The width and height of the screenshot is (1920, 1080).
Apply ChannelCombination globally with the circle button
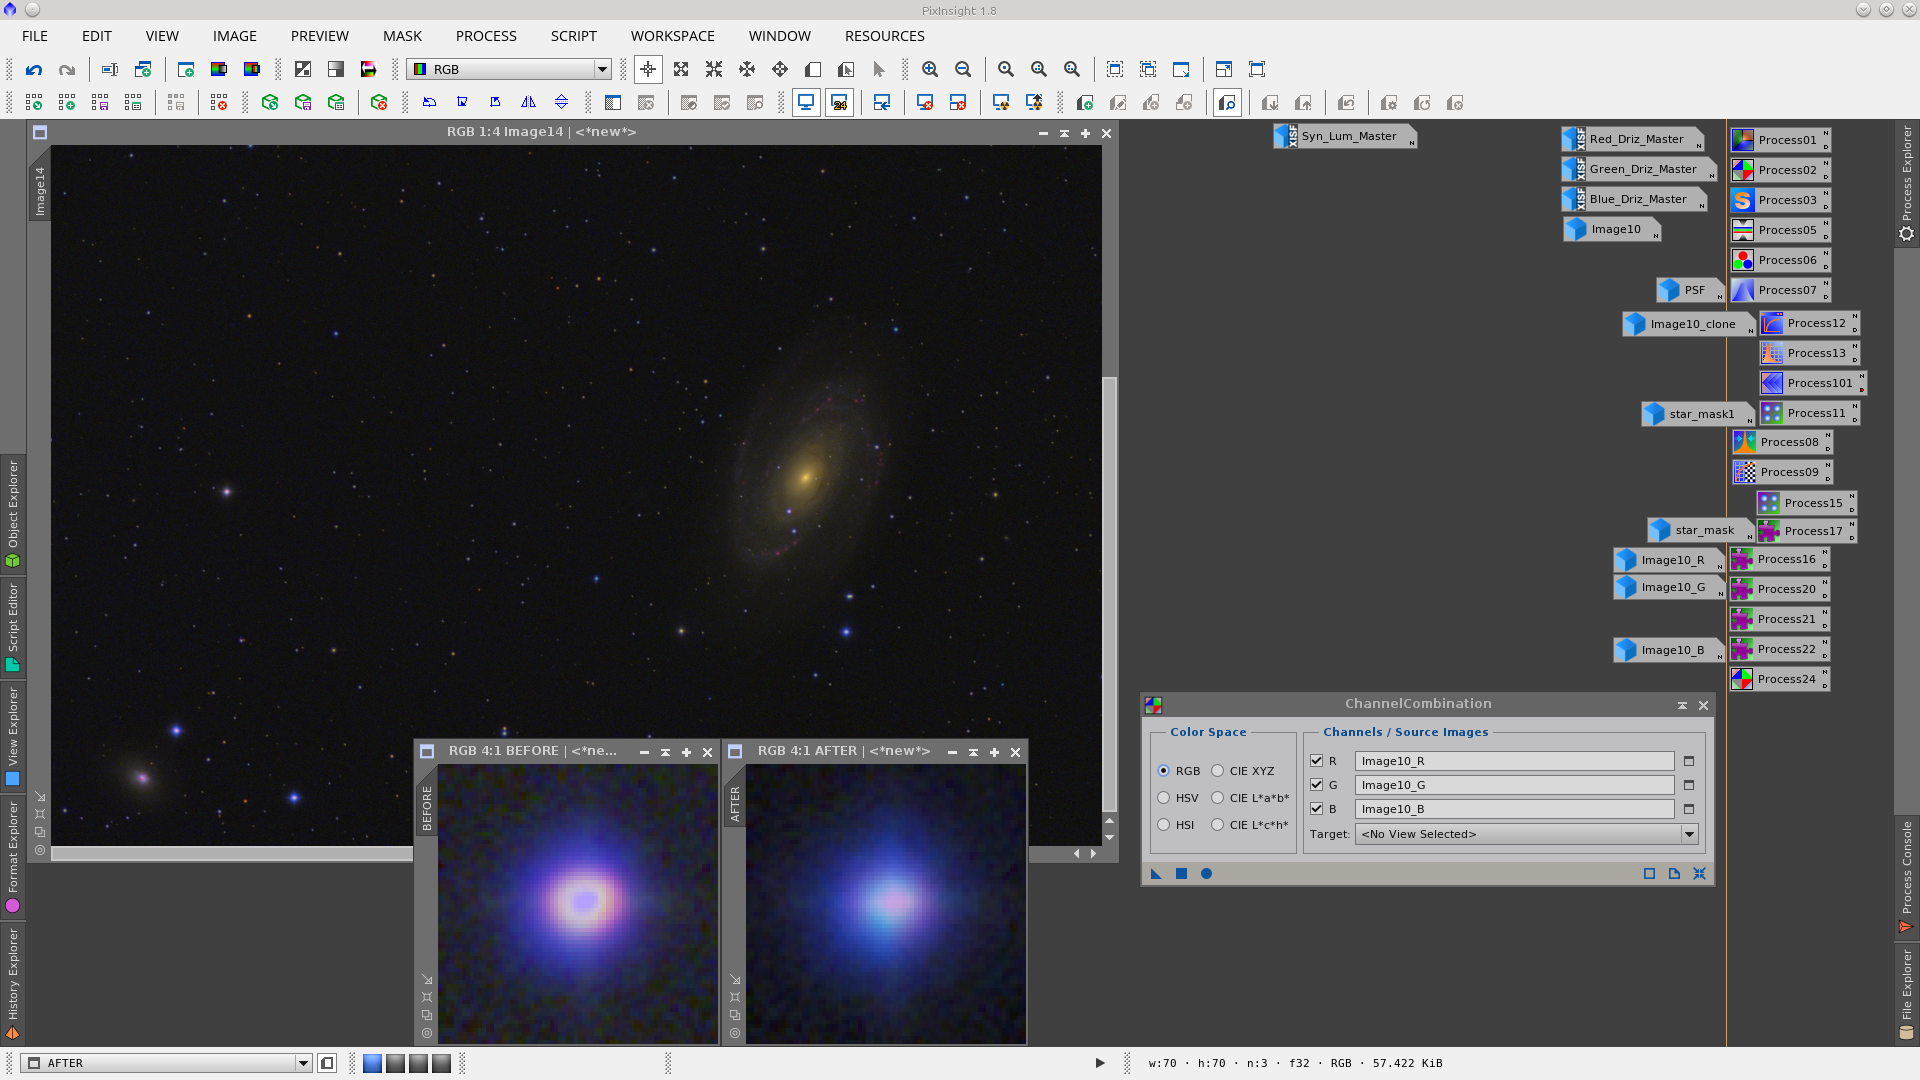[1206, 873]
